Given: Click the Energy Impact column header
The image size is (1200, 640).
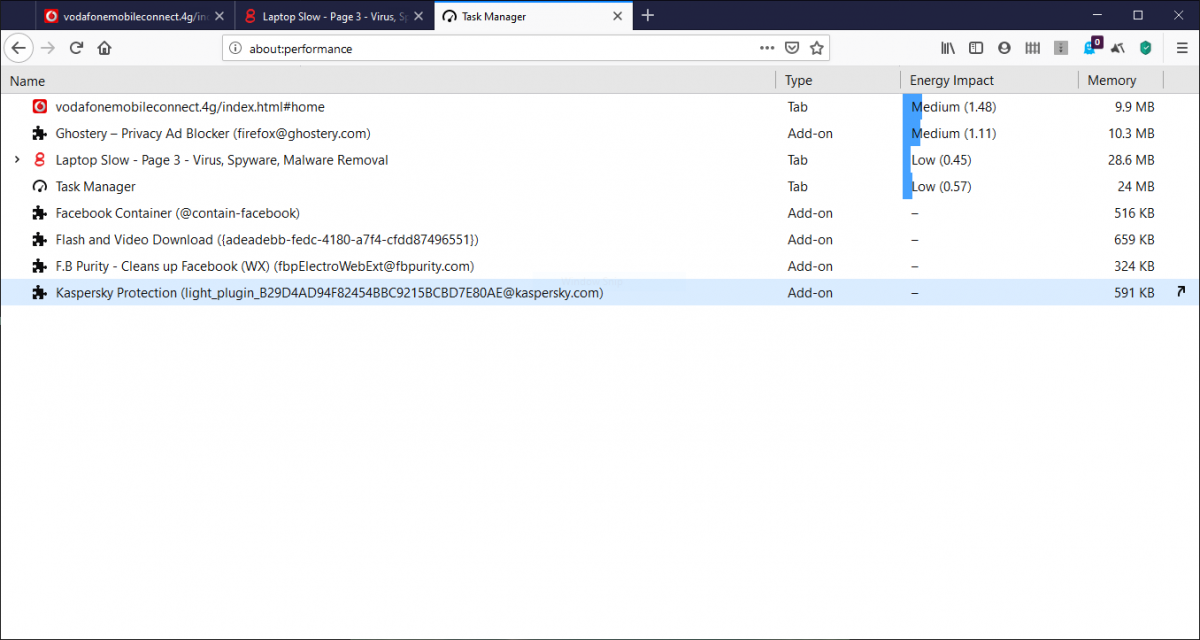Looking at the screenshot, I should click(989, 81).
